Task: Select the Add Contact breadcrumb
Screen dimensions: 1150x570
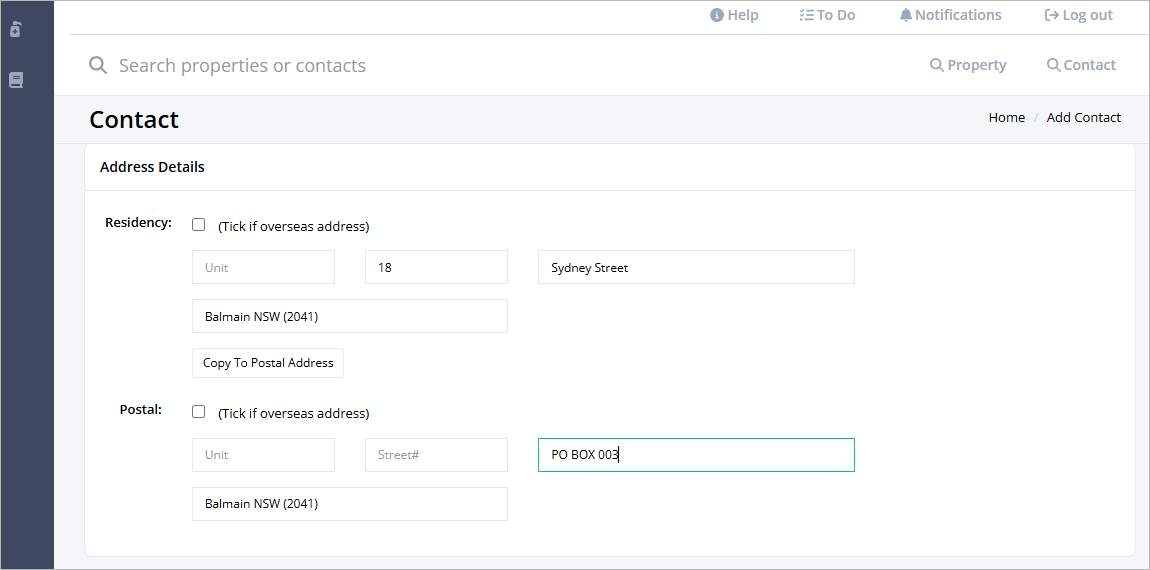Action: point(1083,117)
